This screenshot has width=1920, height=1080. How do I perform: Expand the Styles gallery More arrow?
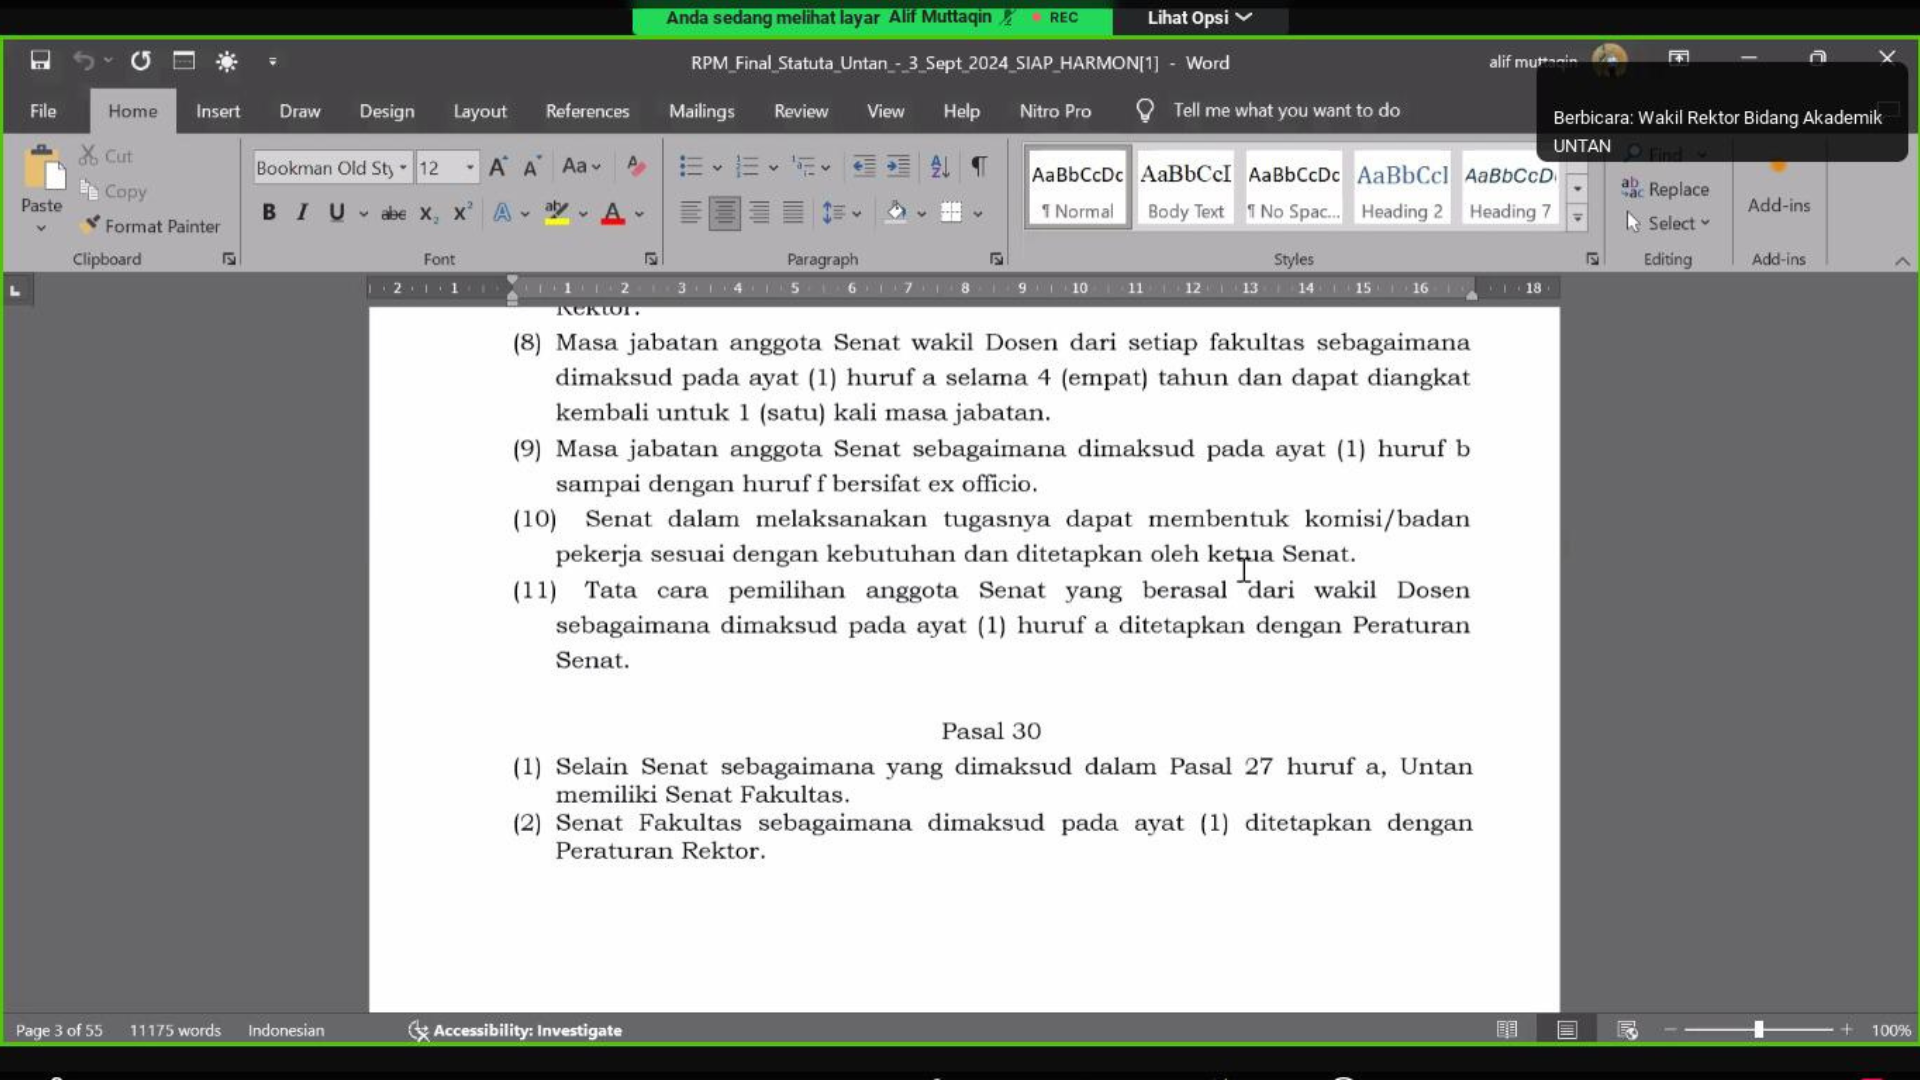(x=1577, y=217)
